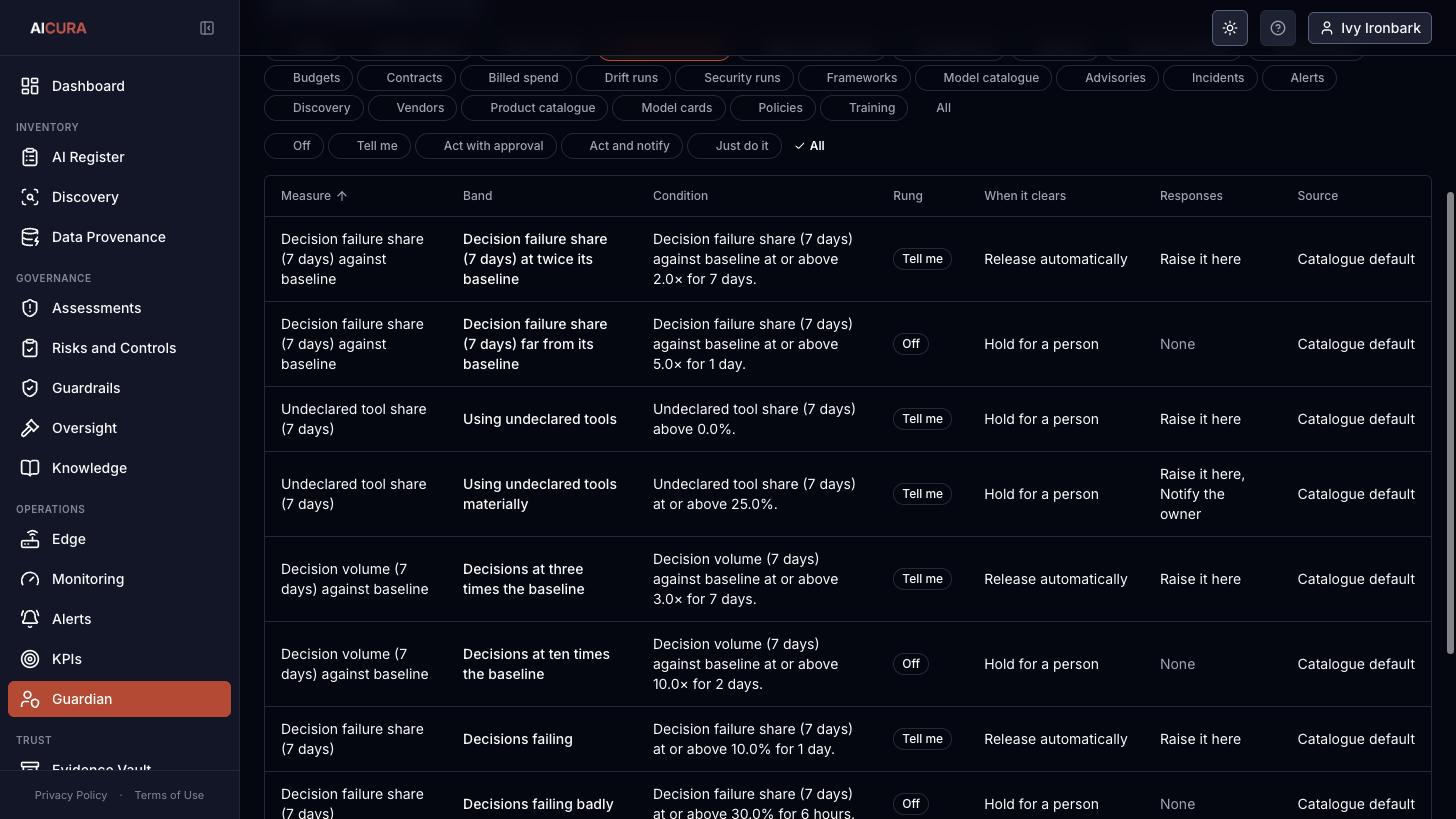The width and height of the screenshot is (1456, 819).
Task: Collapse the sidebar panel icon
Action: [207, 28]
